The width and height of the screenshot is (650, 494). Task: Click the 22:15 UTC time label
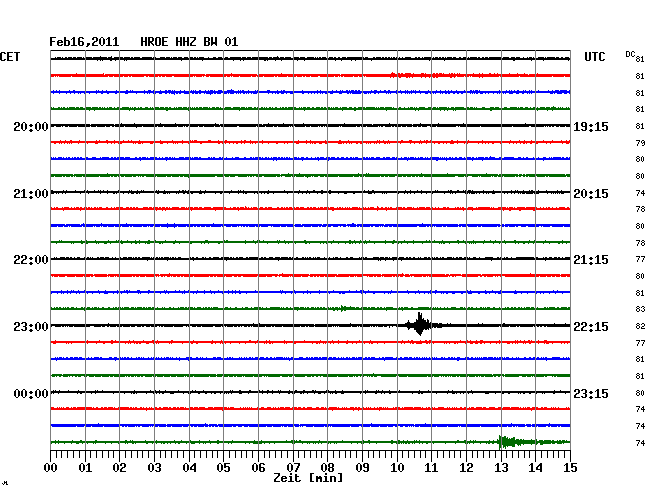point(591,327)
